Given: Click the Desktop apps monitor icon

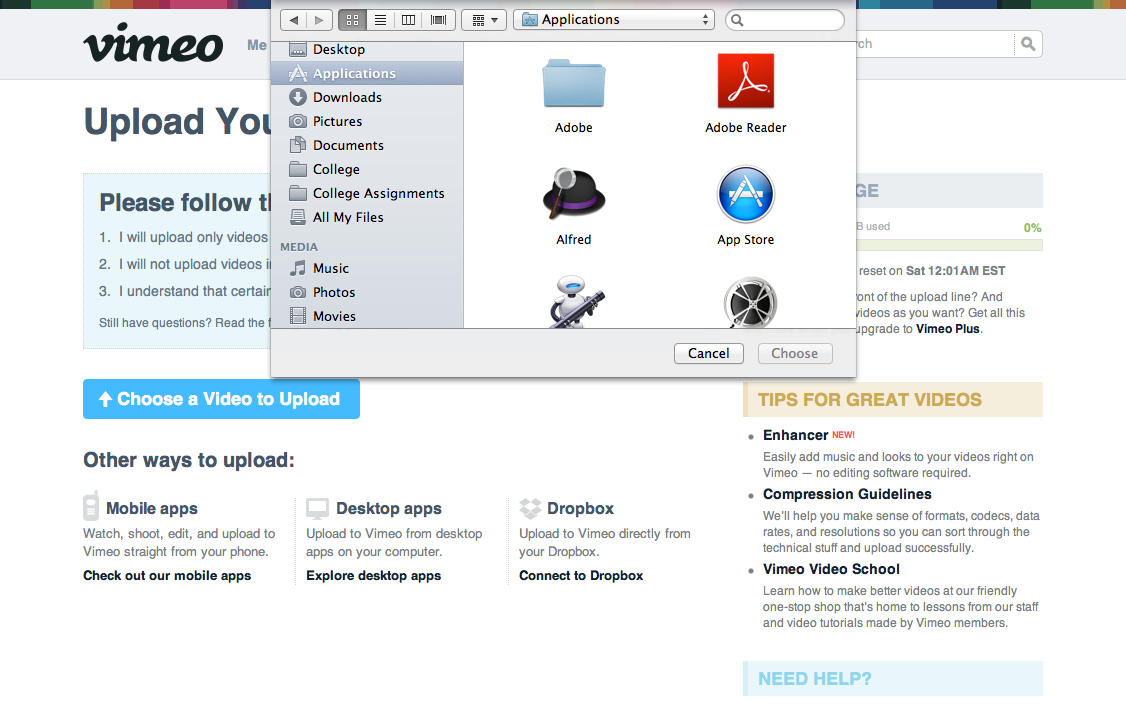Looking at the screenshot, I should point(317,508).
